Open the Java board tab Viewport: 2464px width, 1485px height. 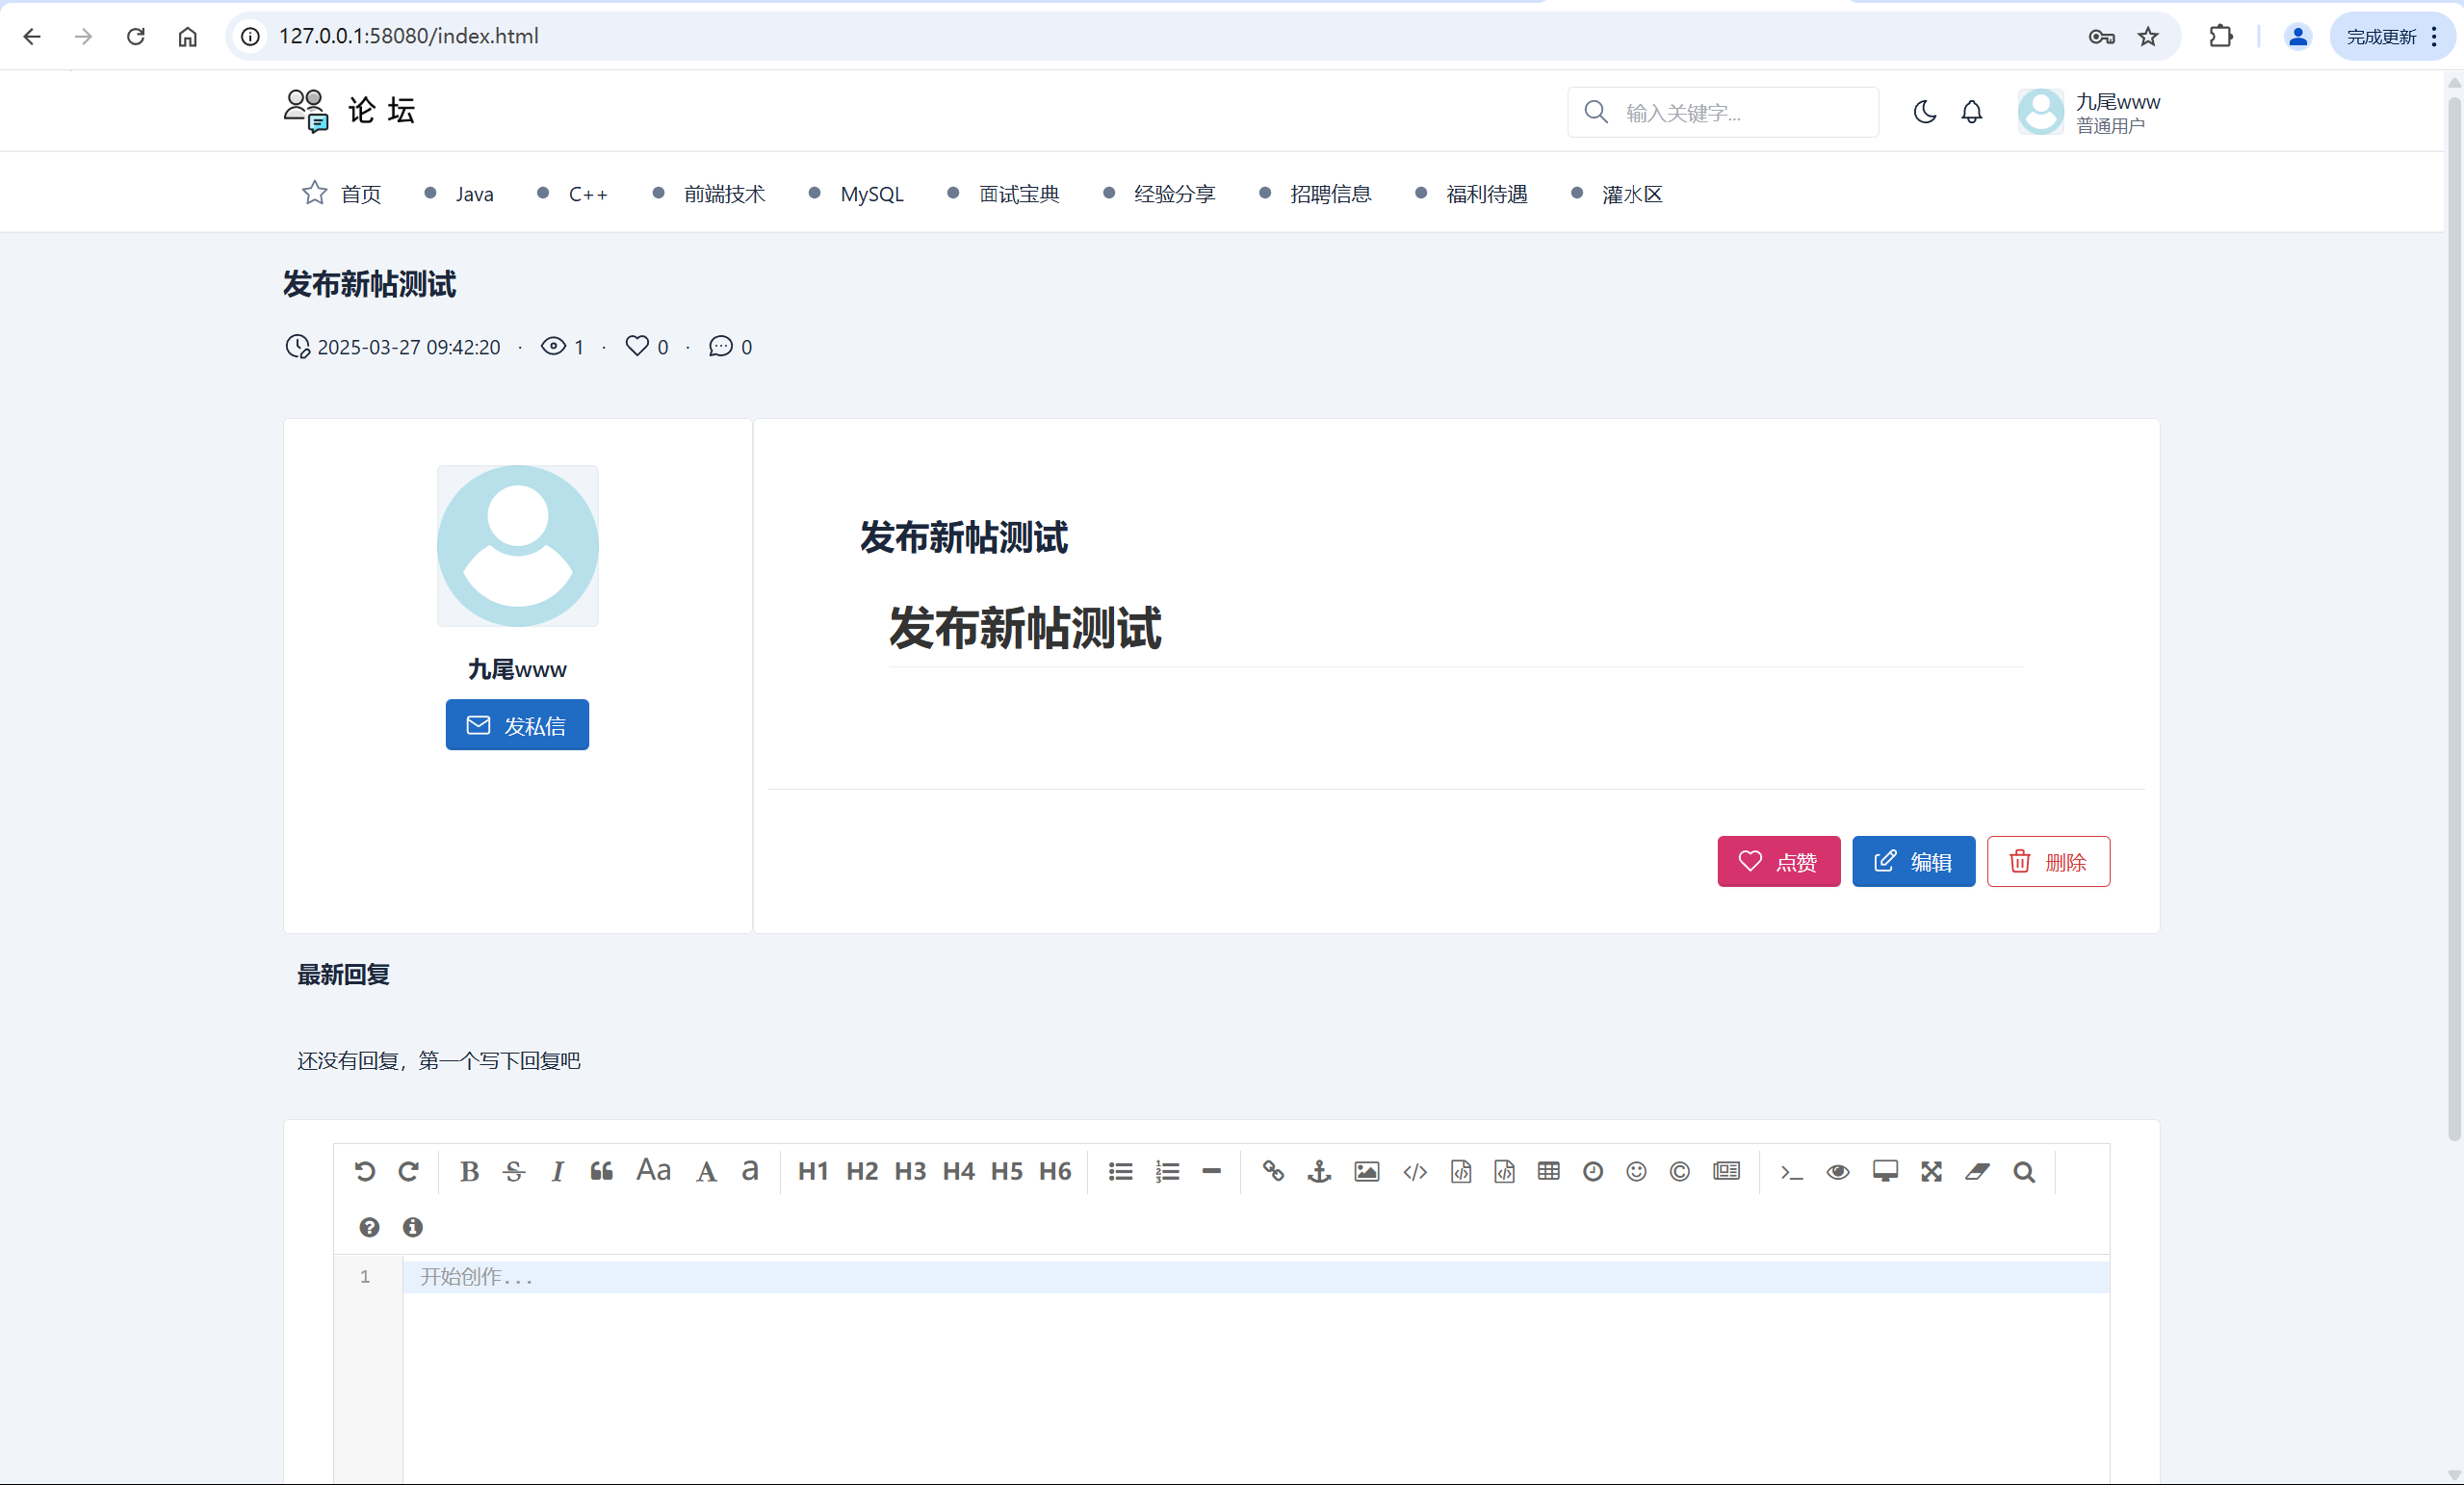[x=474, y=194]
